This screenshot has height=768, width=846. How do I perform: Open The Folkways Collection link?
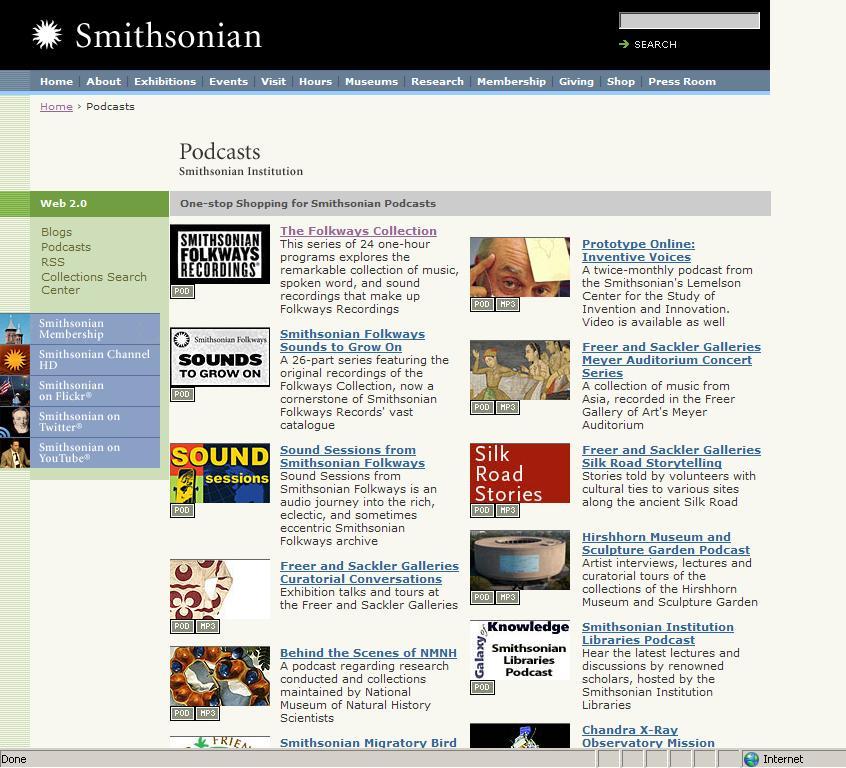point(358,231)
